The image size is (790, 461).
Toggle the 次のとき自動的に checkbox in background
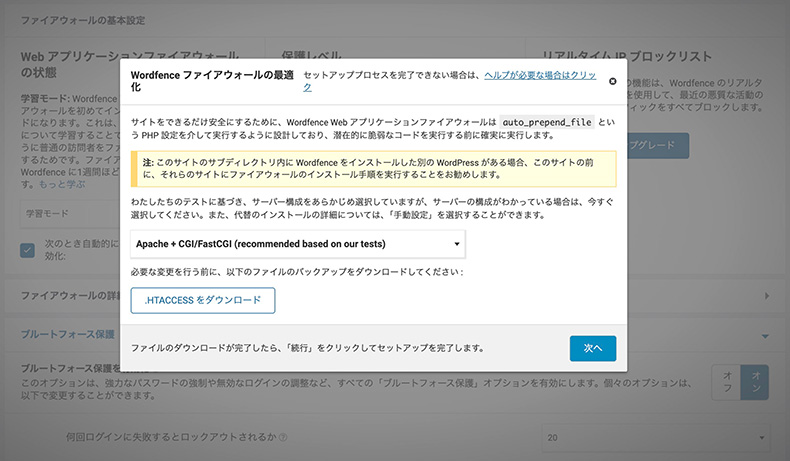pyautogui.click(x=28, y=250)
